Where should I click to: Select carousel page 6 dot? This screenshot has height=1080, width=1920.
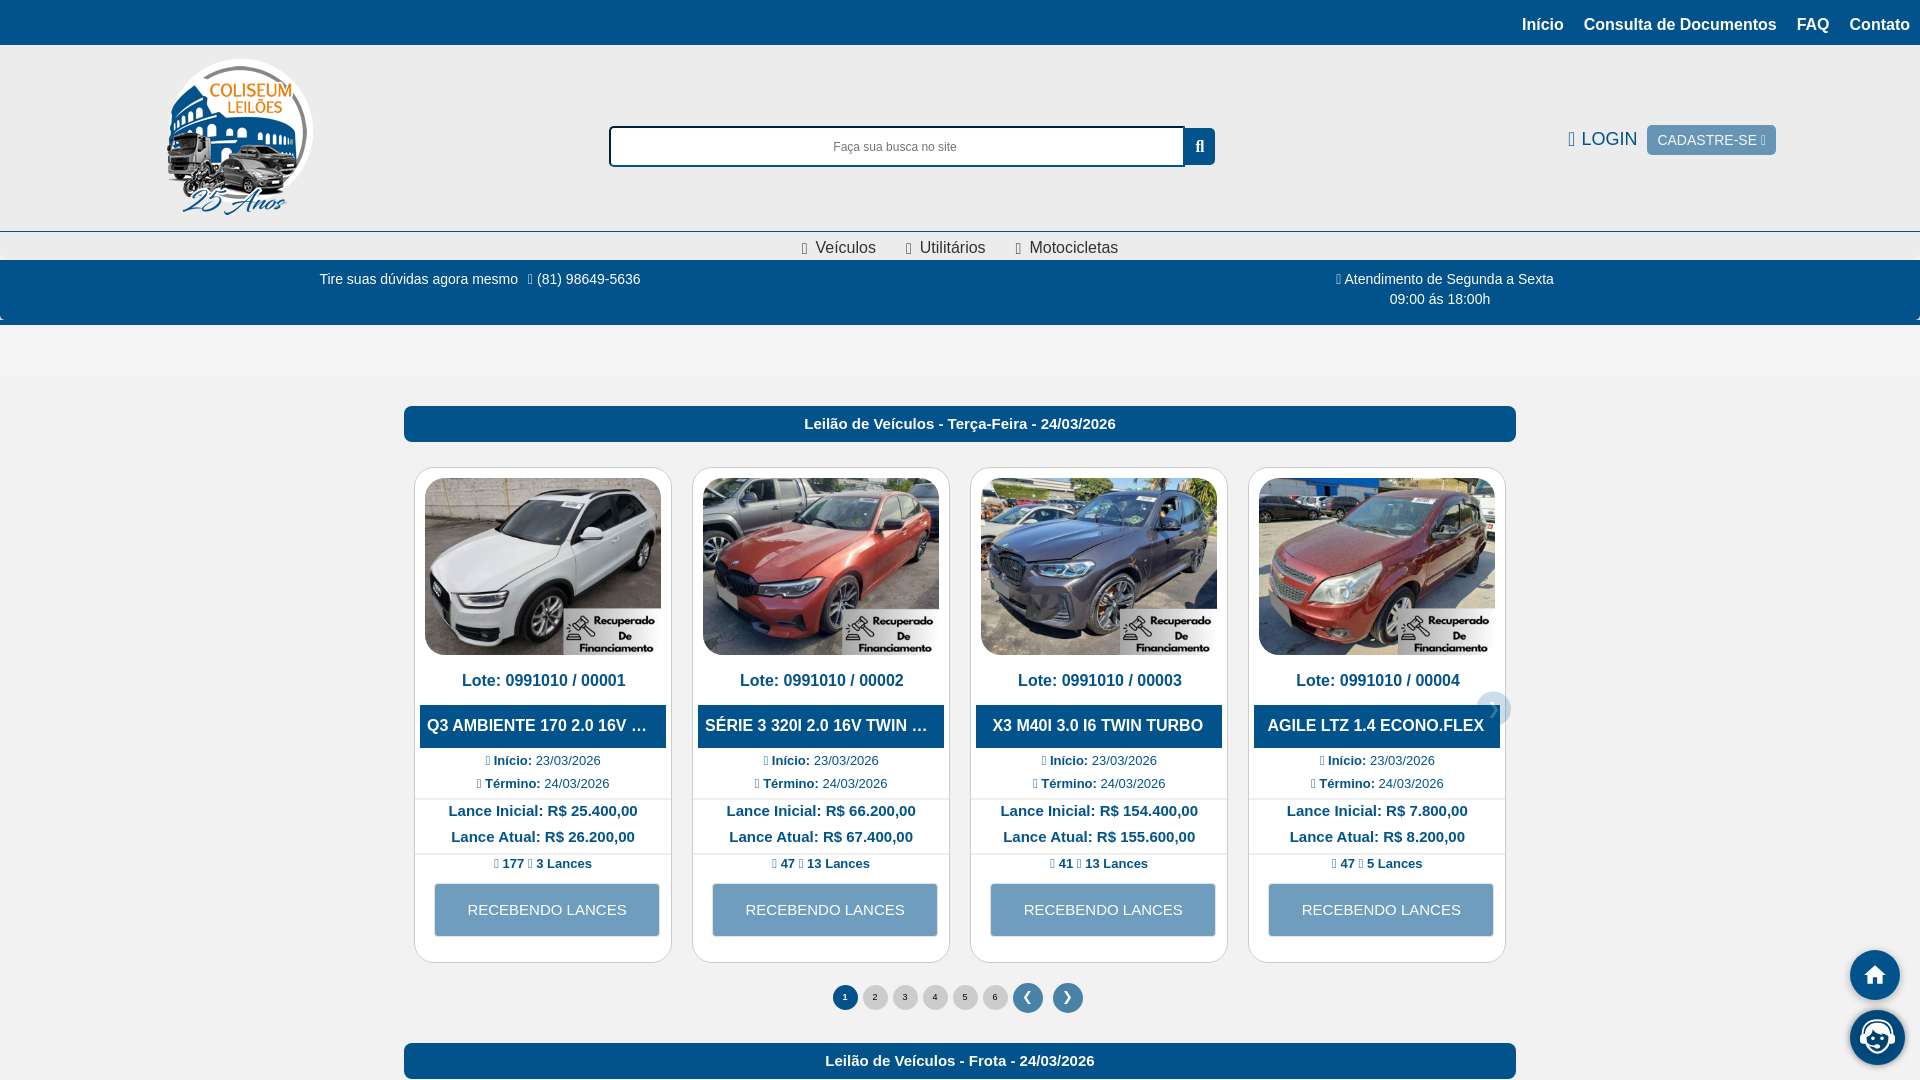click(x=995, y=998)
